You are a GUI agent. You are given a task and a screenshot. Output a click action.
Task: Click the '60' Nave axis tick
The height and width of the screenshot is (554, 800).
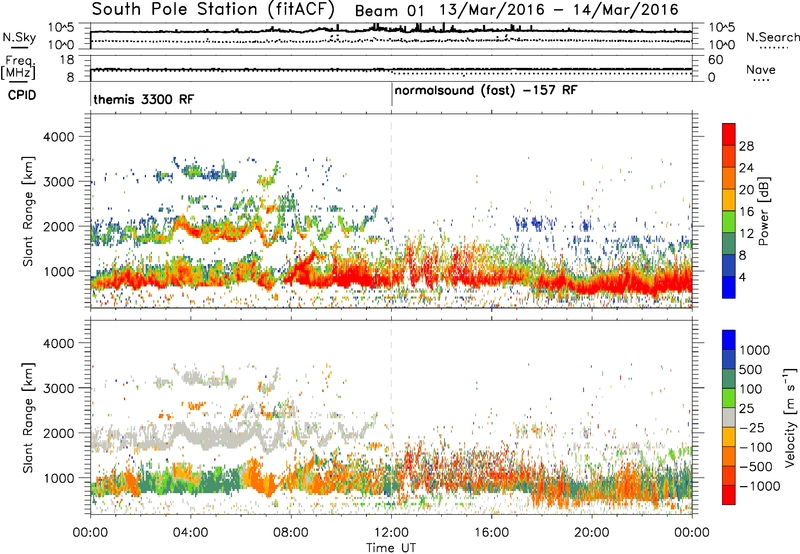pyautogui.click(x=716, y=60)
